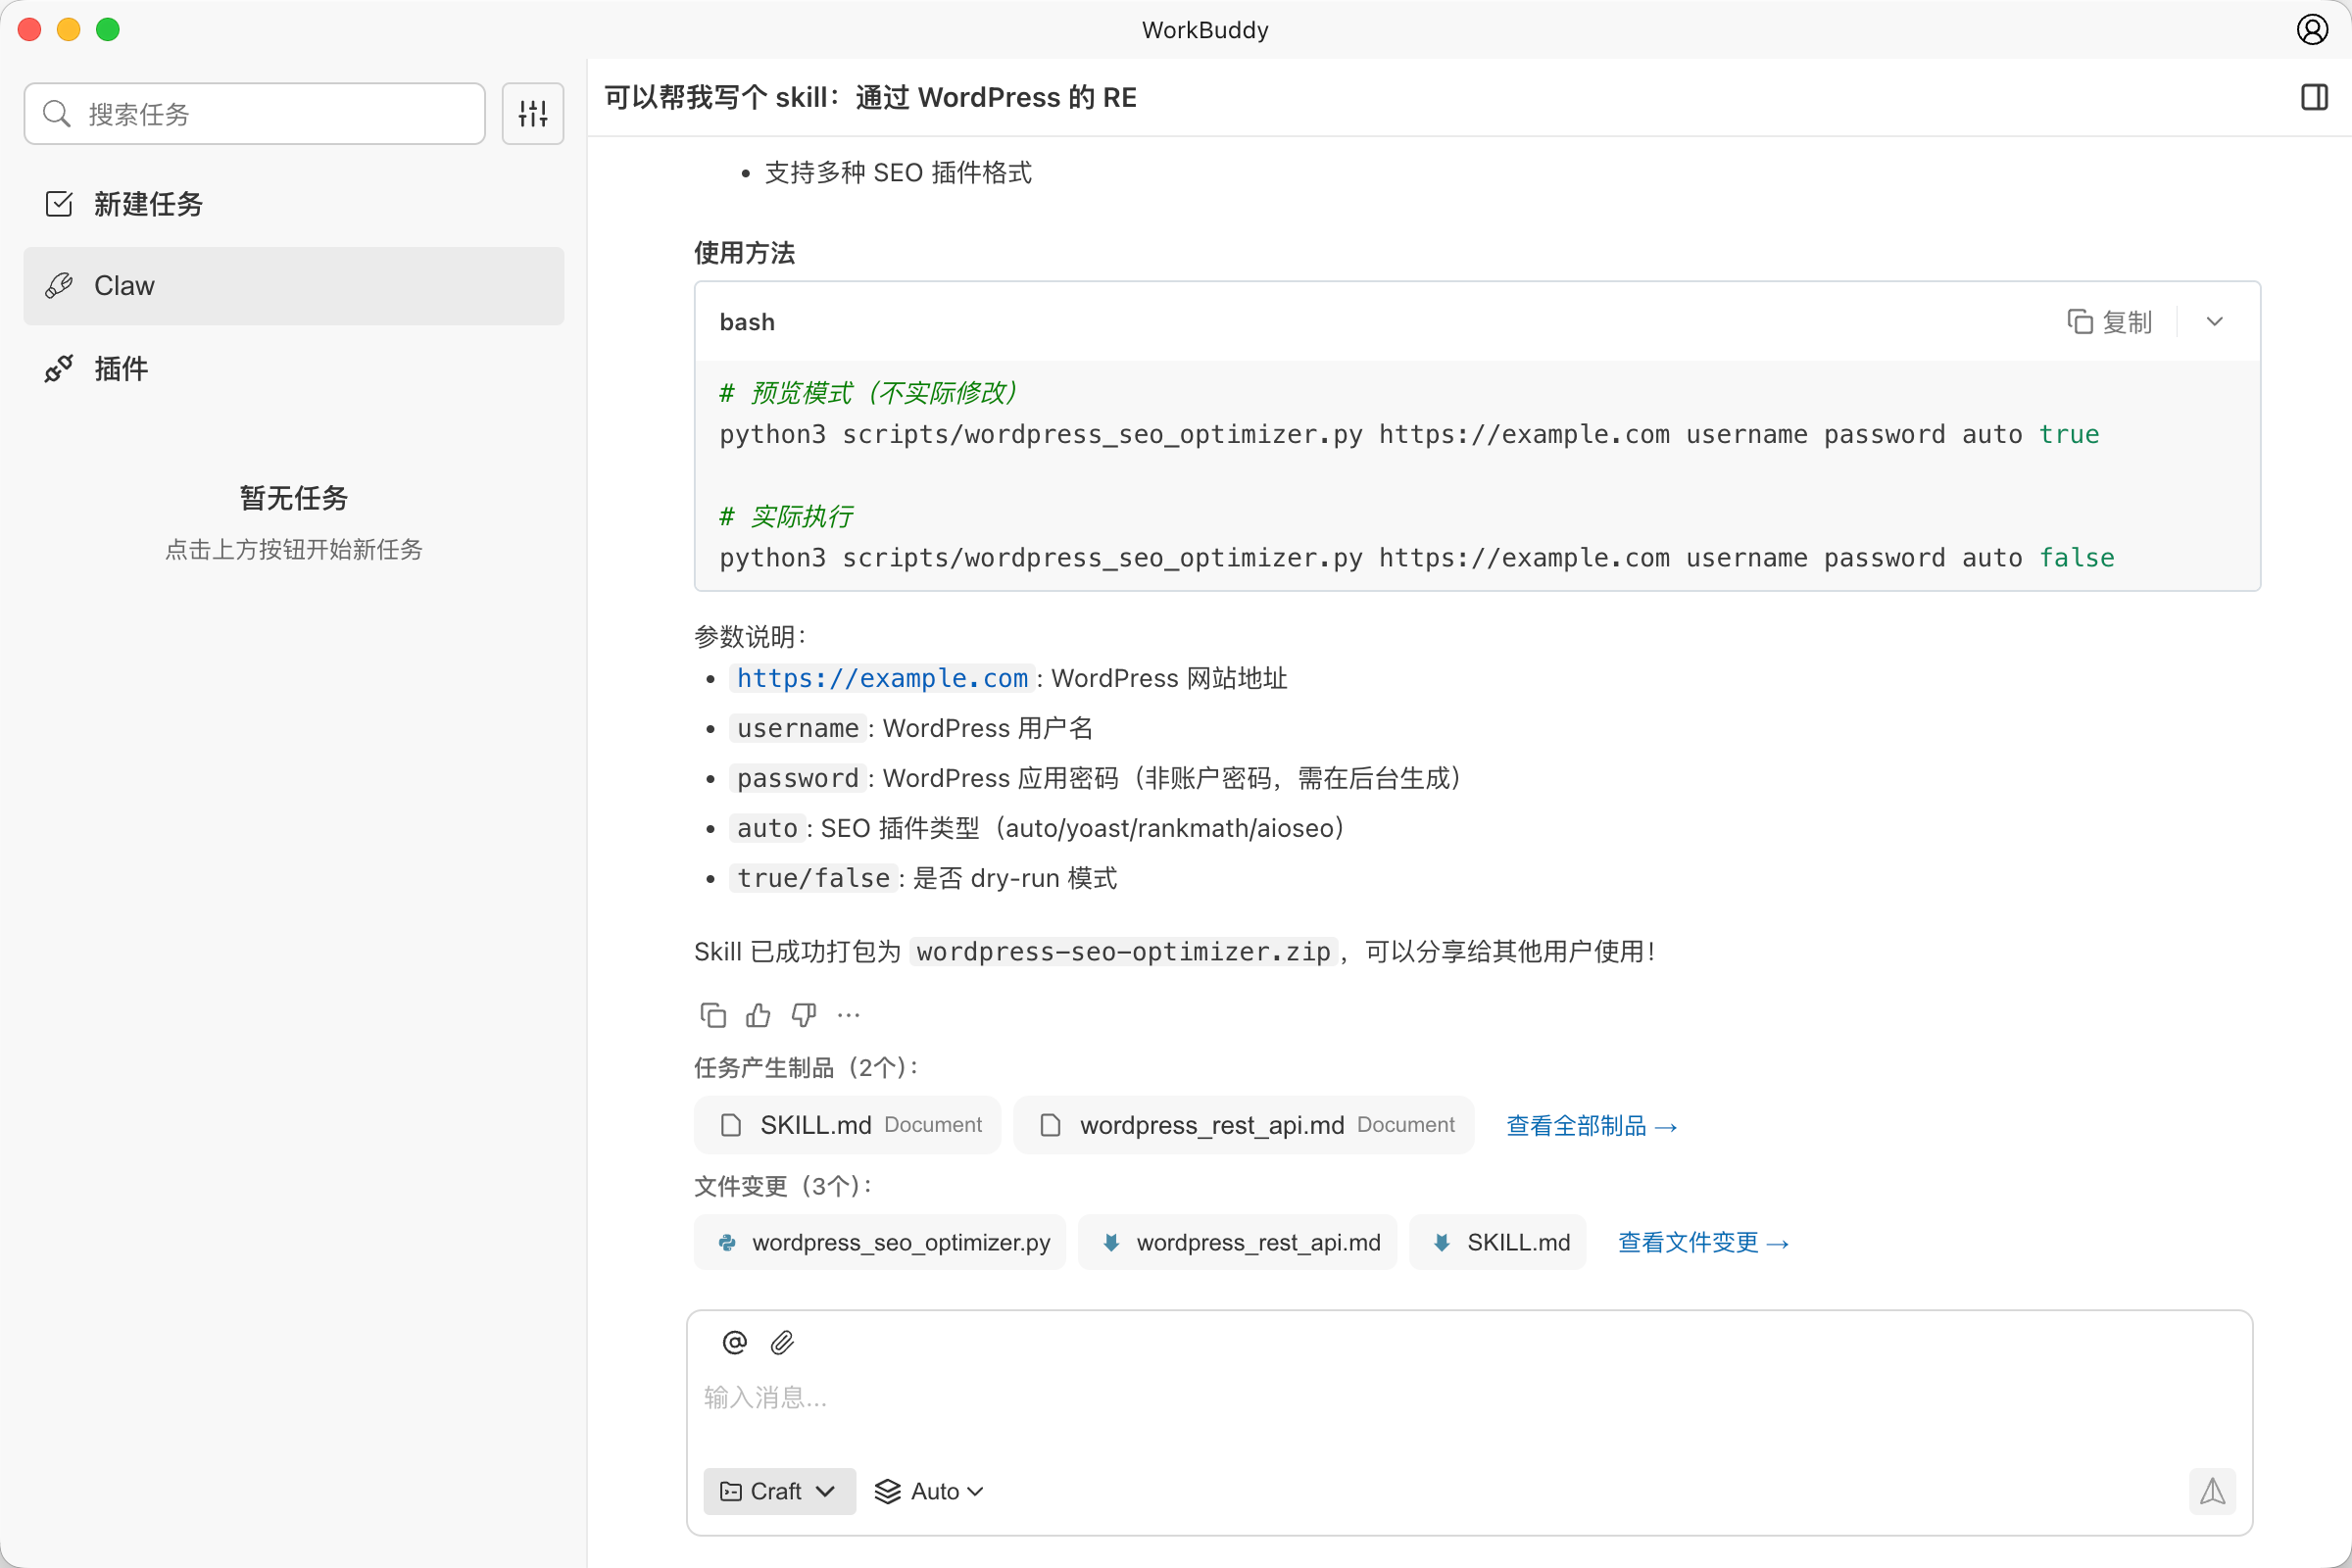Click the wordpress-seo-optimizer.zip inline code
The height and width of the screenshot is (1568, 2352).
1124,951
